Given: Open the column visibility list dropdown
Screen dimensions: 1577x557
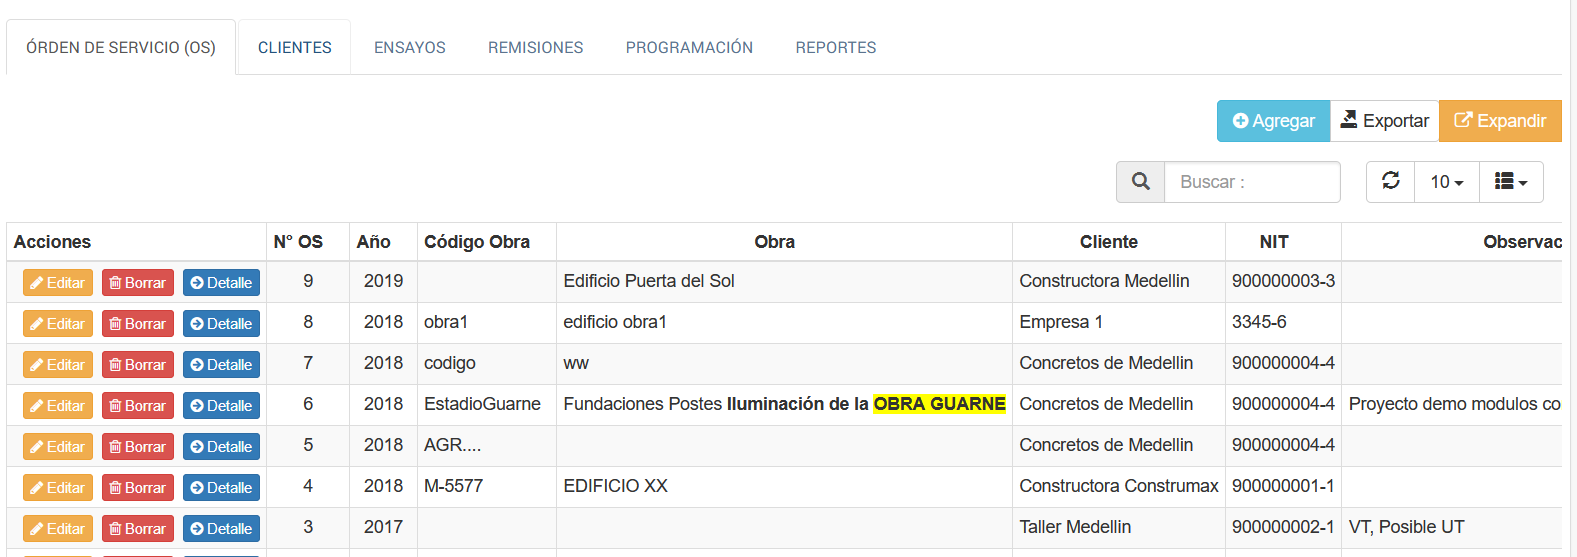Looking at the screenshot, I should pyautogui.click(x=1510, y=182).
